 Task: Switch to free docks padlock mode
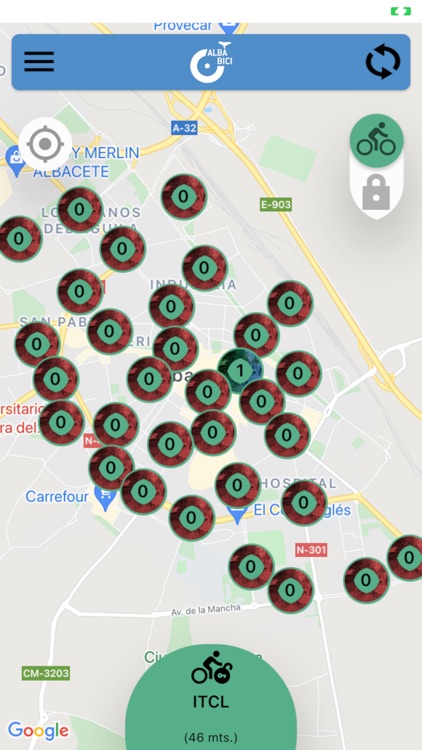376,192
